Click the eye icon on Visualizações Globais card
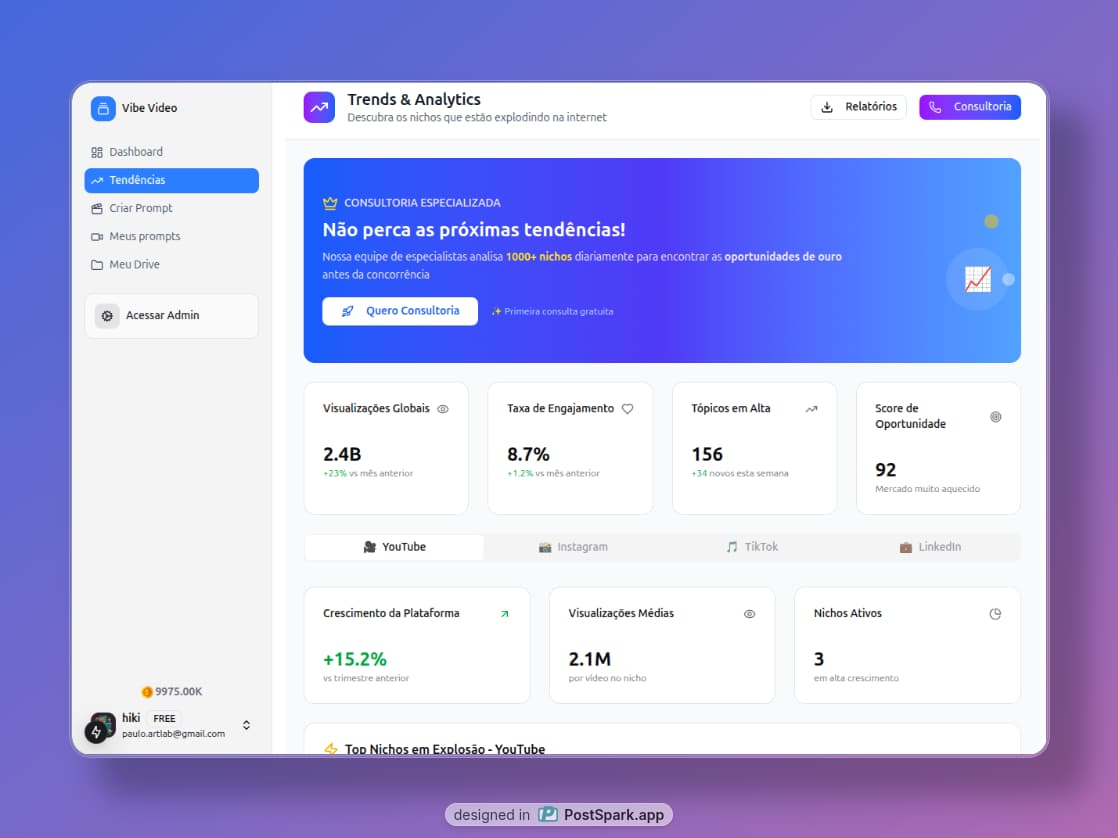 pyautogui.click(x=443, y=409)
